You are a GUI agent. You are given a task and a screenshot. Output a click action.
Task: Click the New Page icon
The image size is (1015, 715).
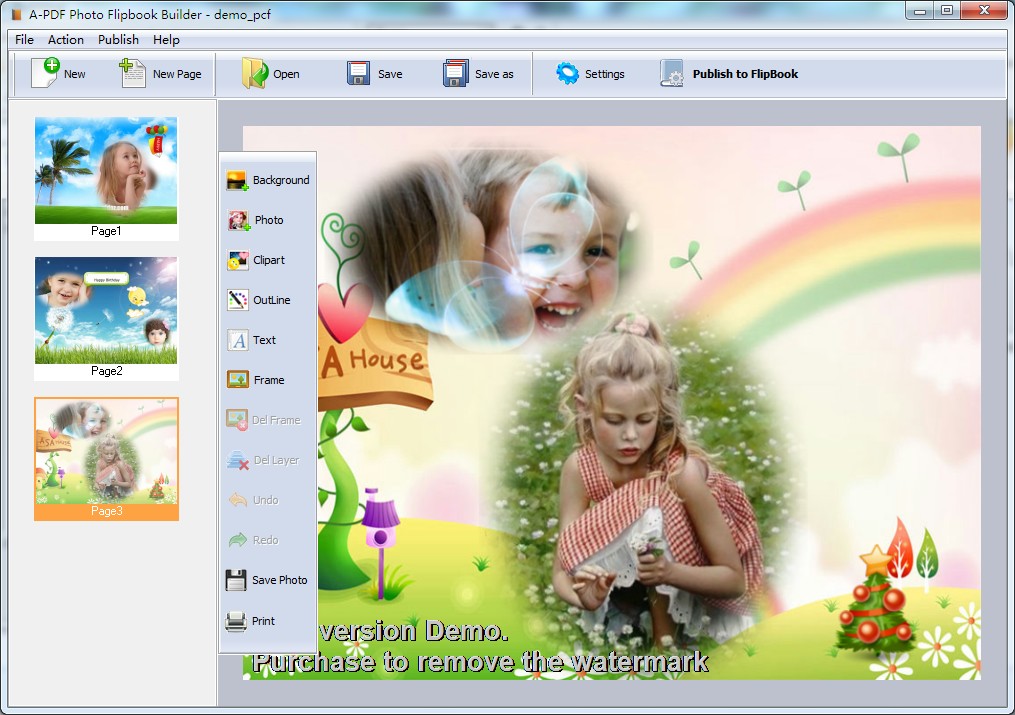pyautogui.click(x=133, y=72)
